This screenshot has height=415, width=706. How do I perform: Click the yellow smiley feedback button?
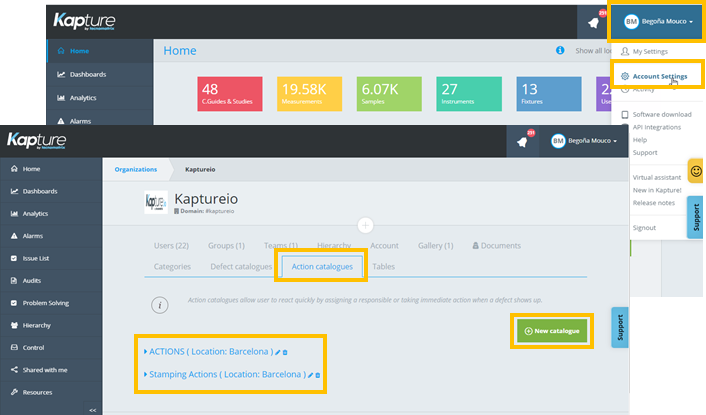tap(696, 171)
